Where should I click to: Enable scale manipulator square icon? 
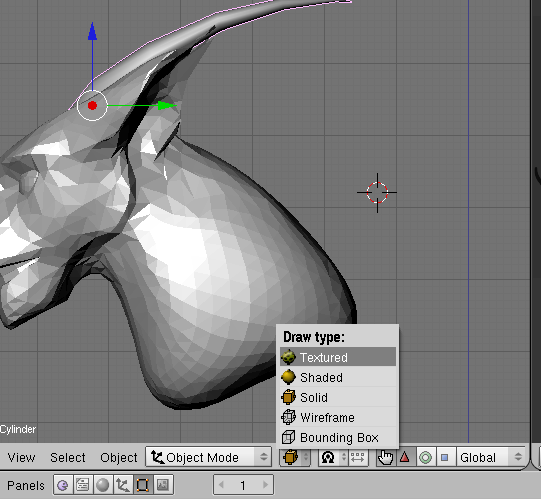(445, 457)
